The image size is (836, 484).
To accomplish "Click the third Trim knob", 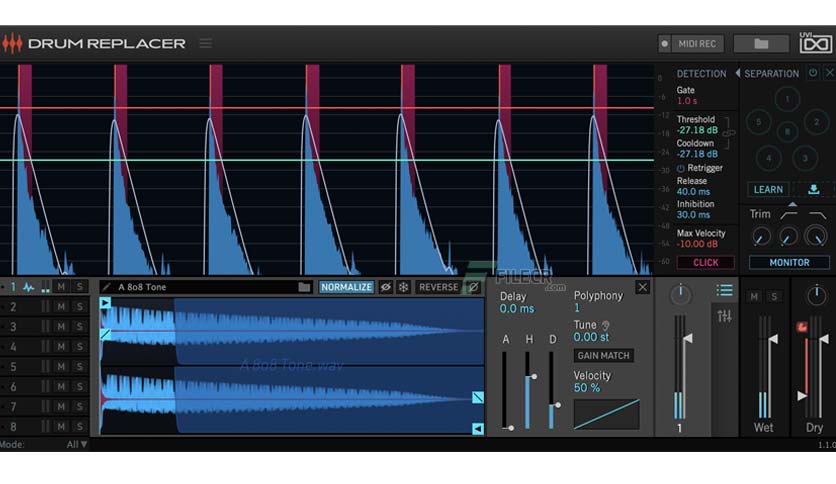I will 816,236.
